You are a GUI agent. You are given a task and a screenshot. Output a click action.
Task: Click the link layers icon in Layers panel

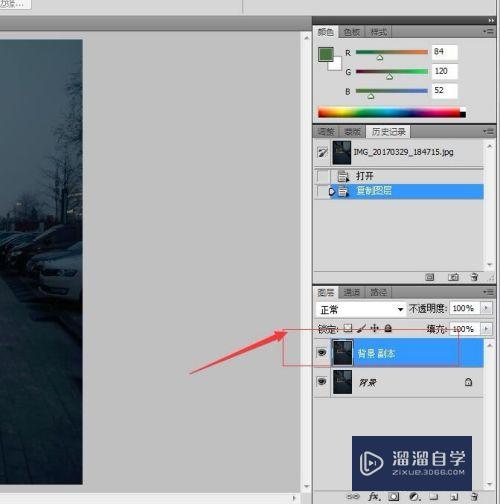tap(352, 496)
